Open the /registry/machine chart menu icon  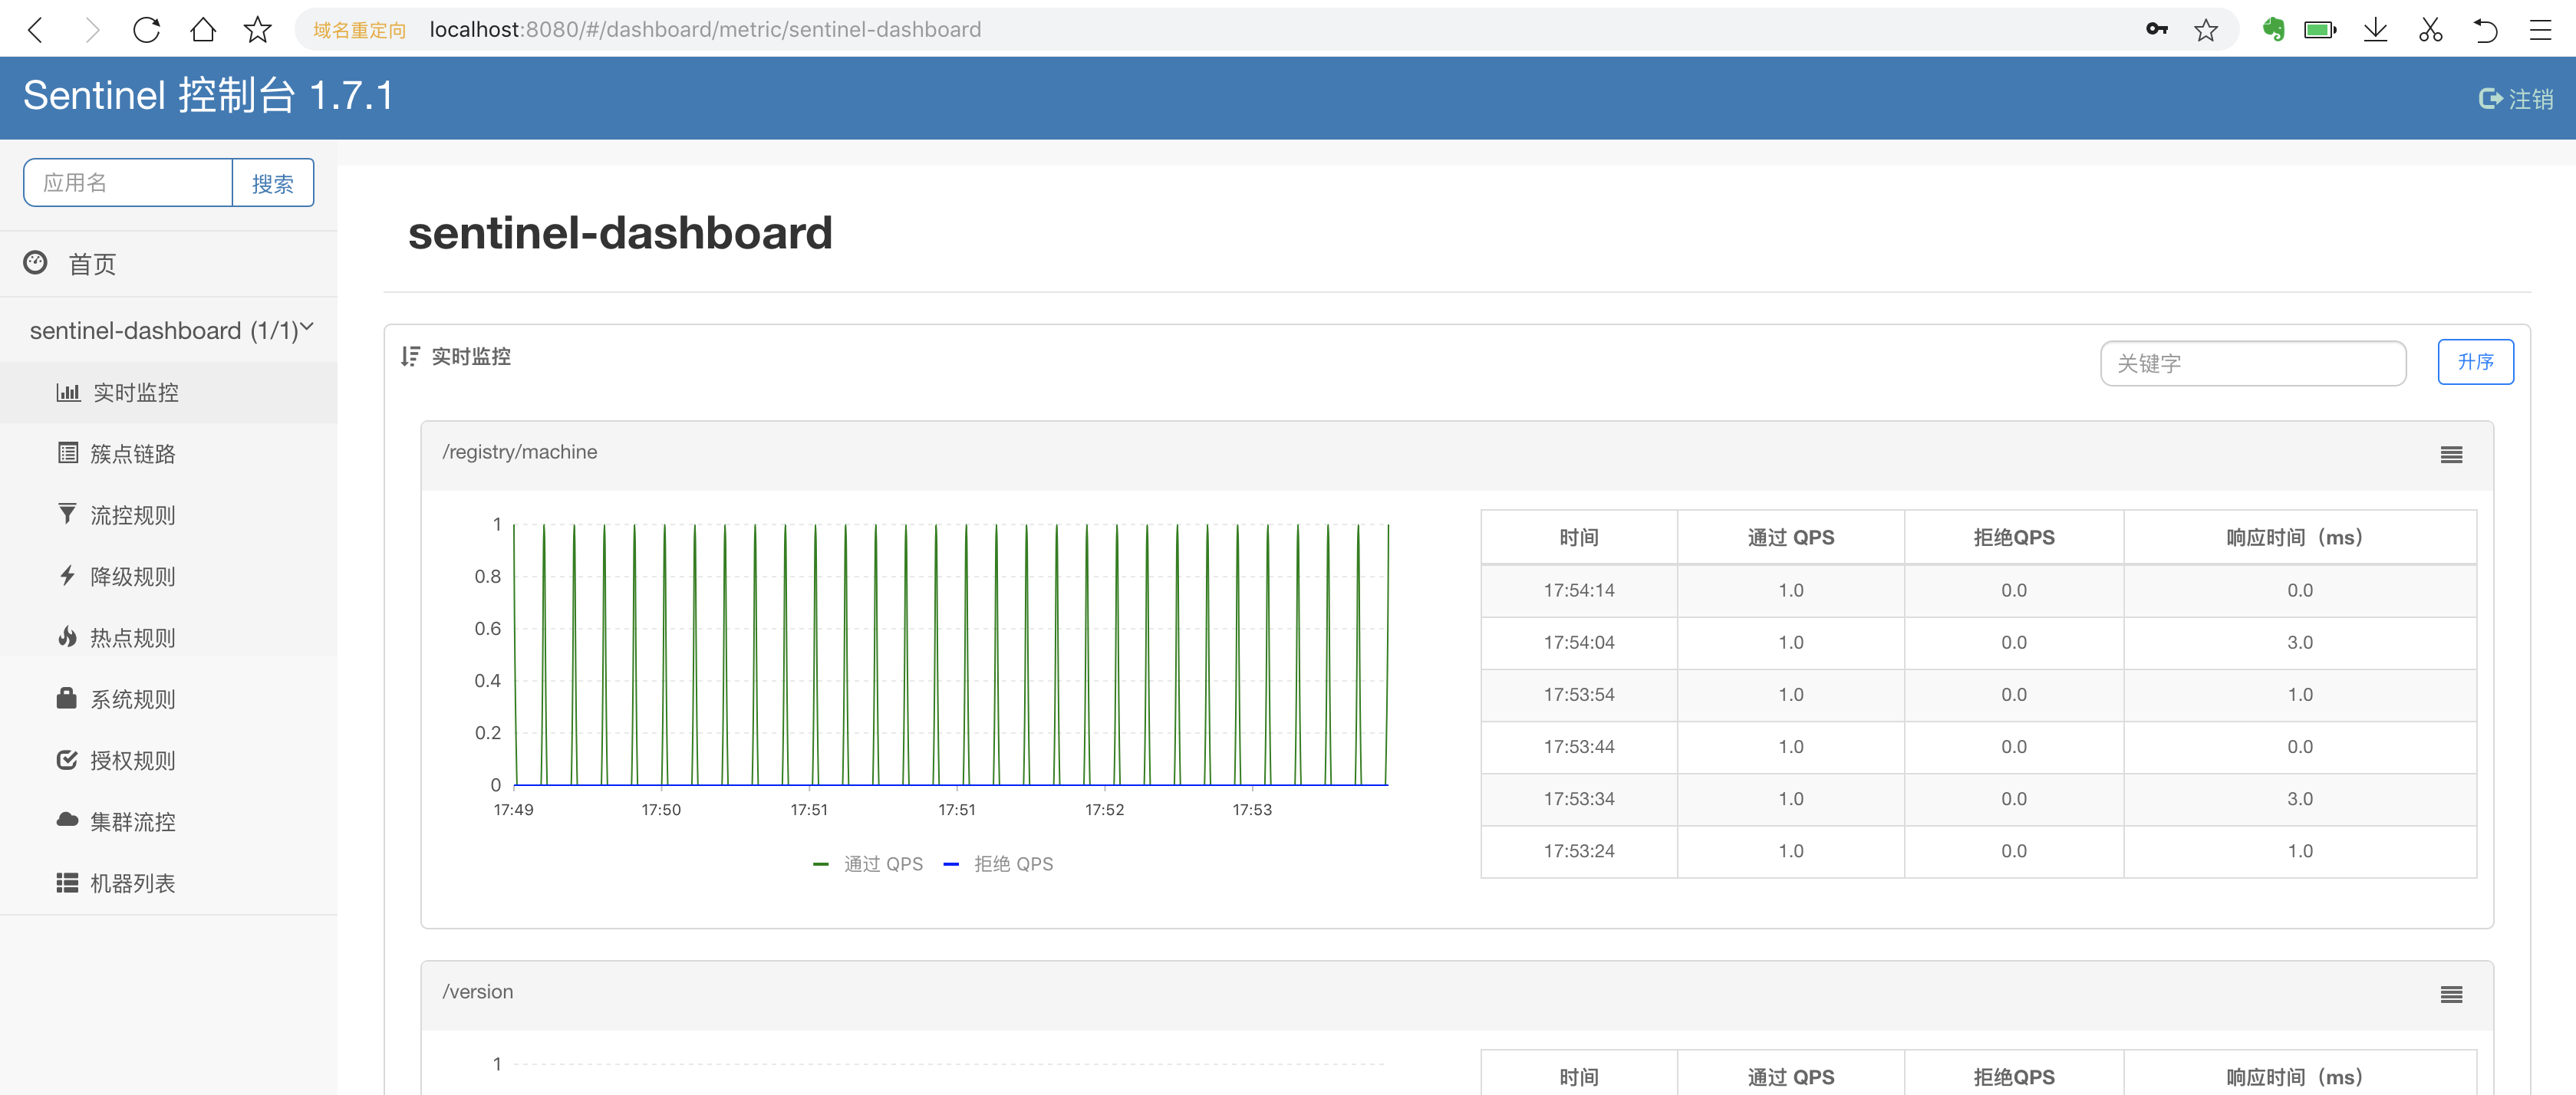[2451, 455]
